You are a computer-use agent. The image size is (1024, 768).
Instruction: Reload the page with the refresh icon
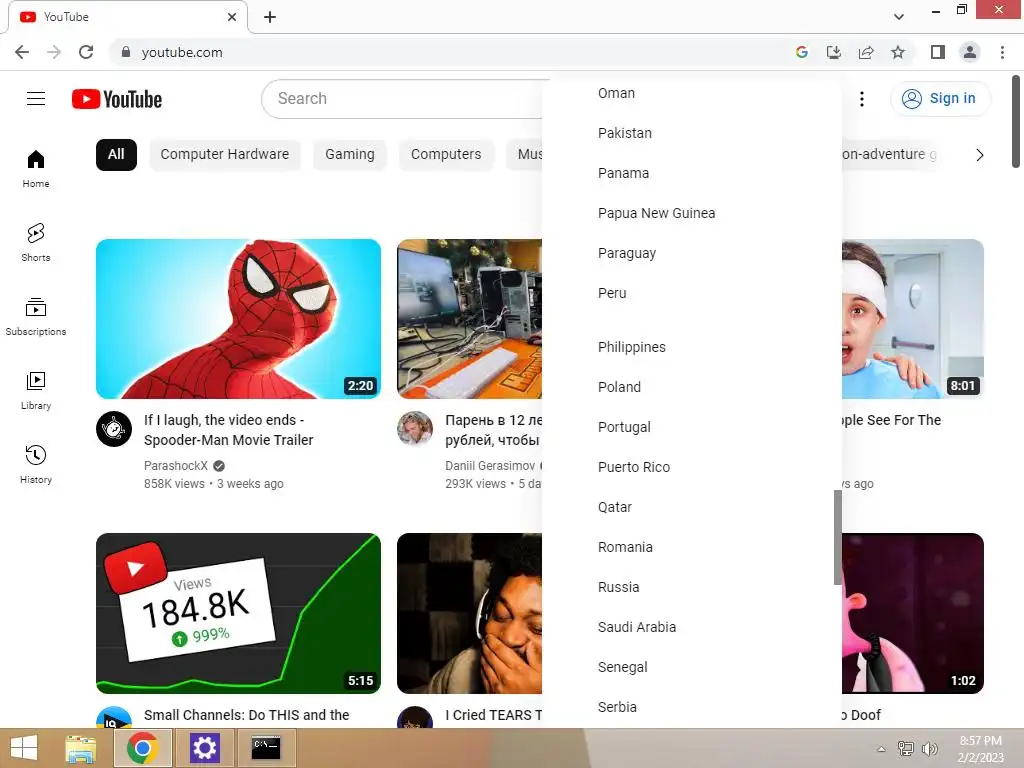[86, 52]
